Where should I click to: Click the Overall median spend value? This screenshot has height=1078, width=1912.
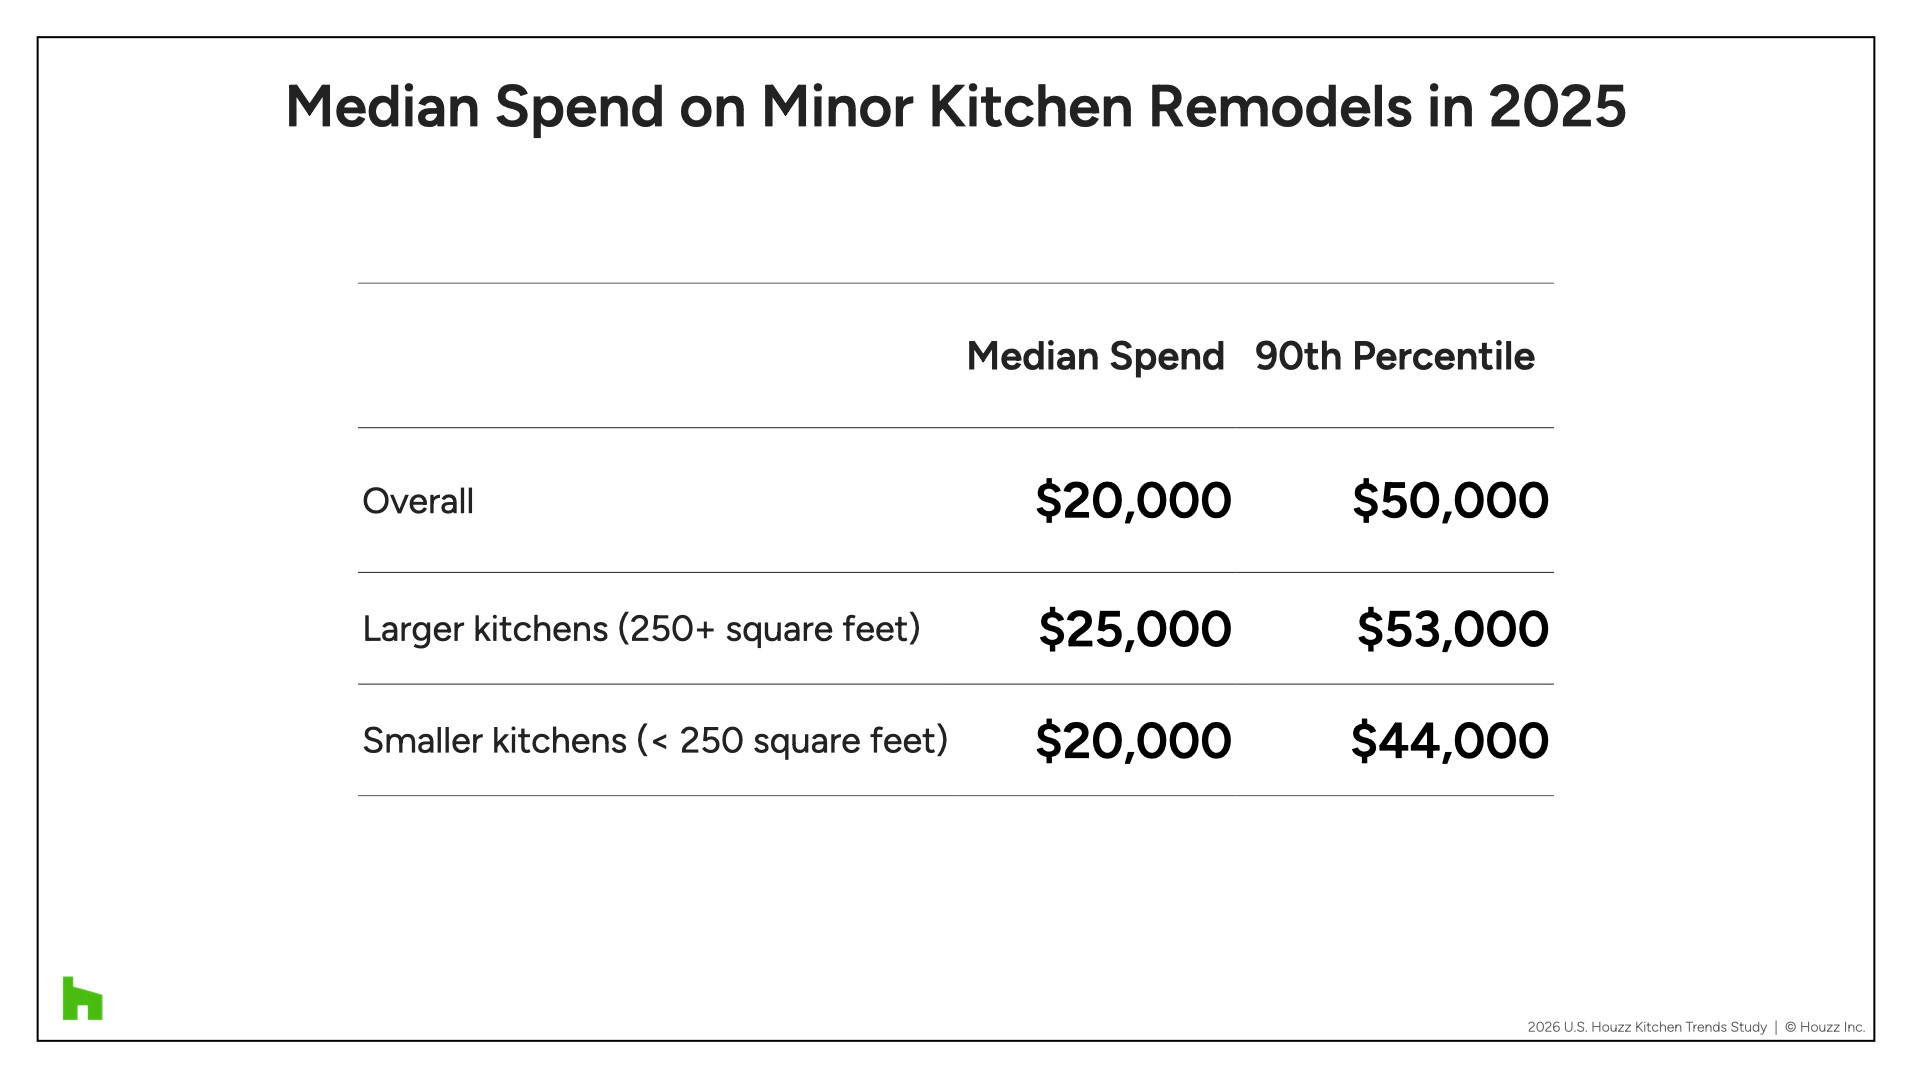(x=1133, y=500)
